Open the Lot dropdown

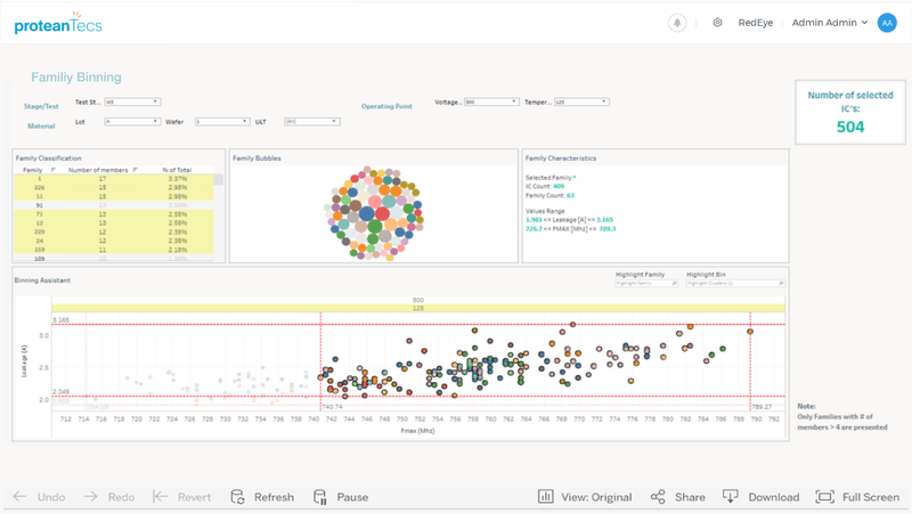click(133, 122)
